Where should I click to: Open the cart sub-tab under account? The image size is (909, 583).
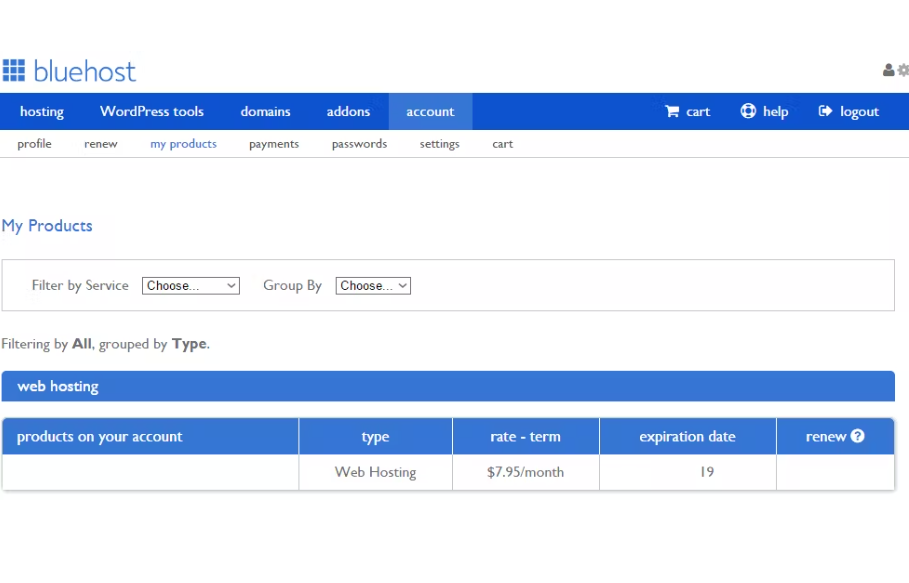[503, 144]
